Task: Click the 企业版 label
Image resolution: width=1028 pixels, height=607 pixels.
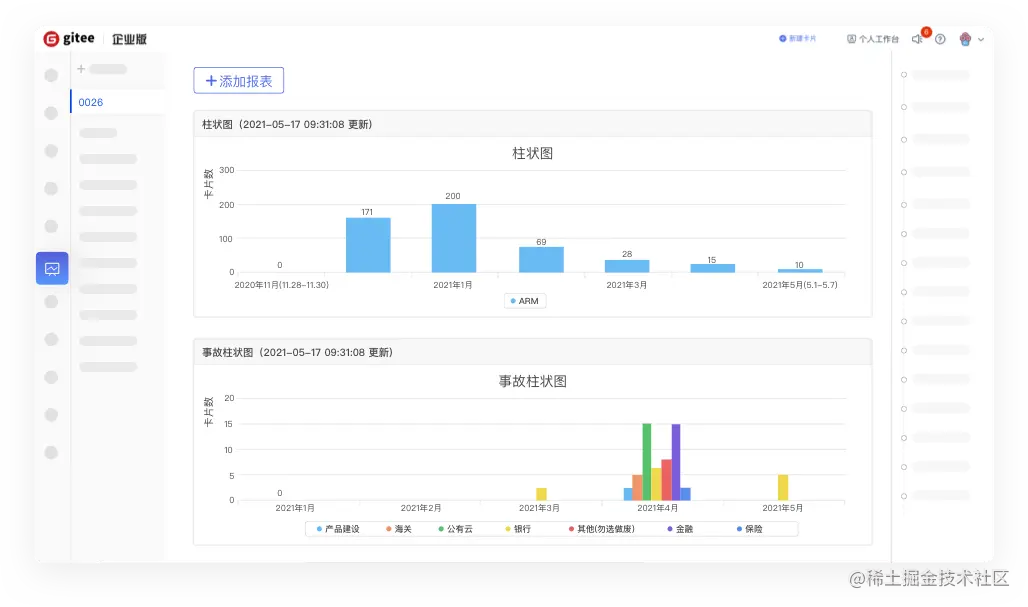Action: [129, 39]
